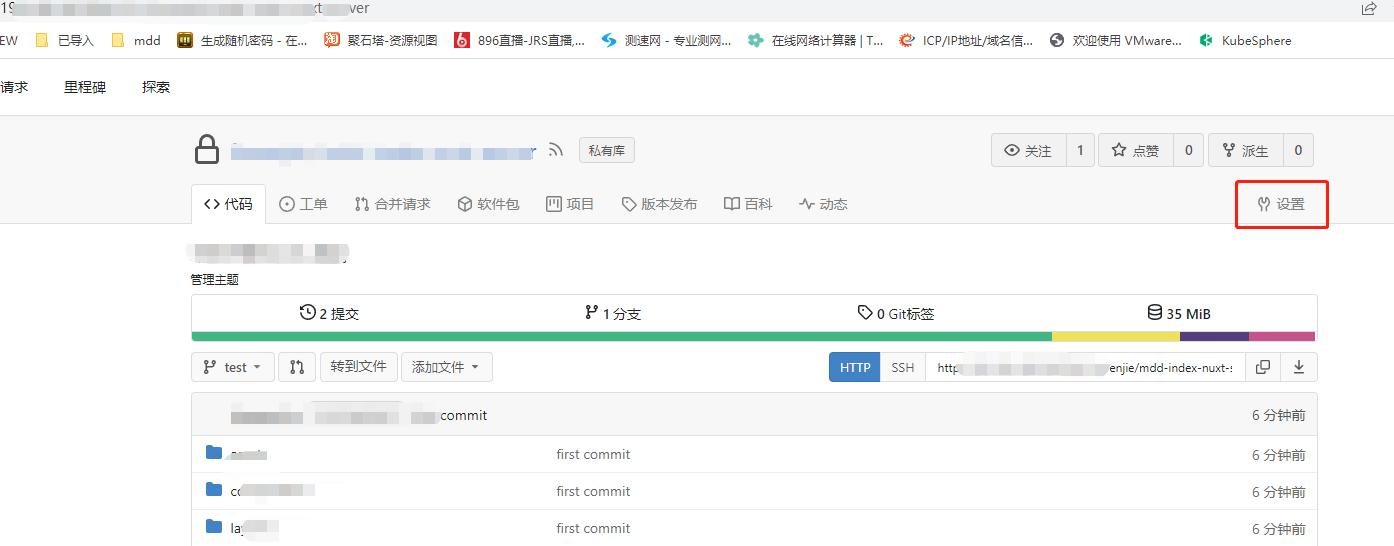Viewport: 1394px width, 546px height.
Task: Toggle watch (关注) on the repository
Action: 1029,151
